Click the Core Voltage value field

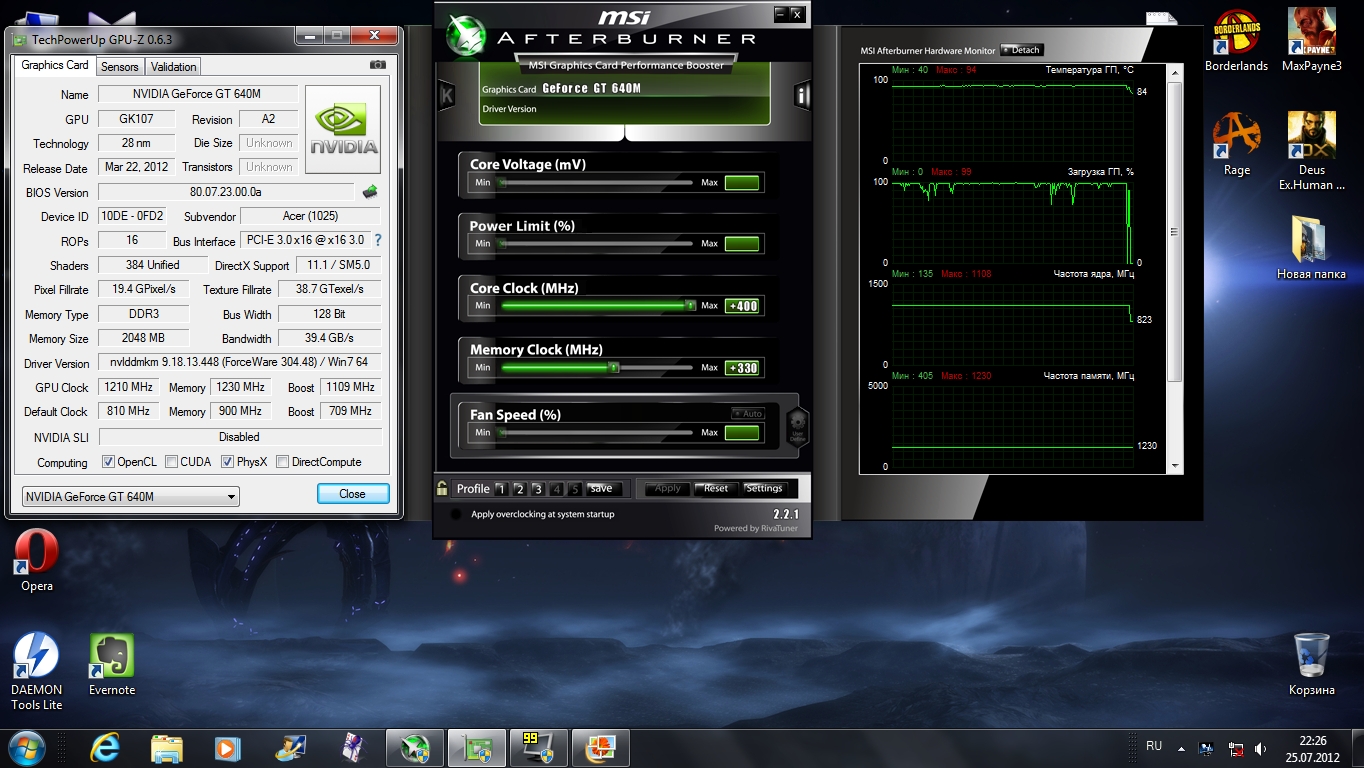point(742,183)
